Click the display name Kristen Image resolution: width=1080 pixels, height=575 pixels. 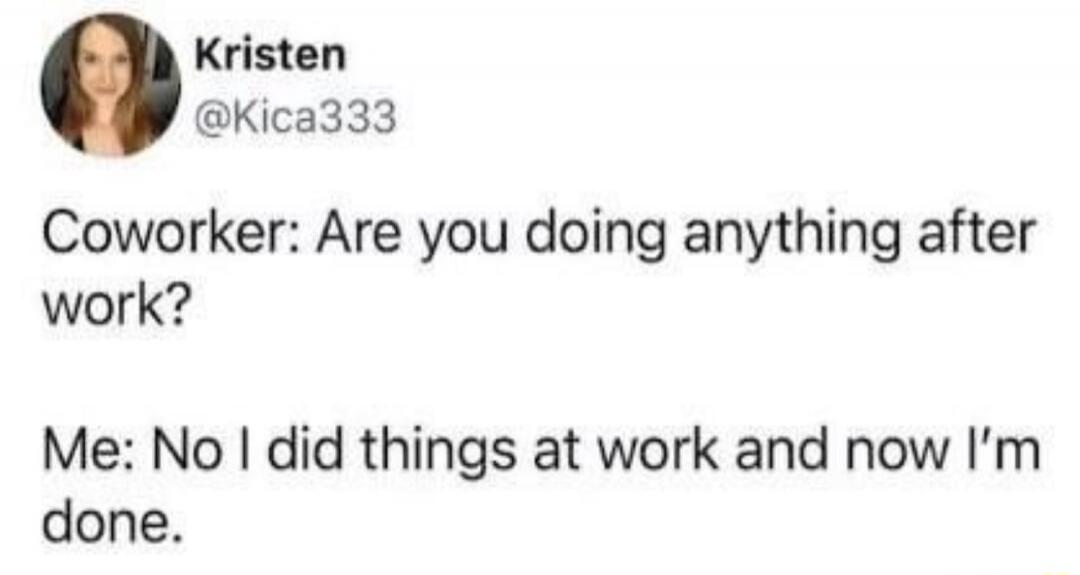point(270,55)
